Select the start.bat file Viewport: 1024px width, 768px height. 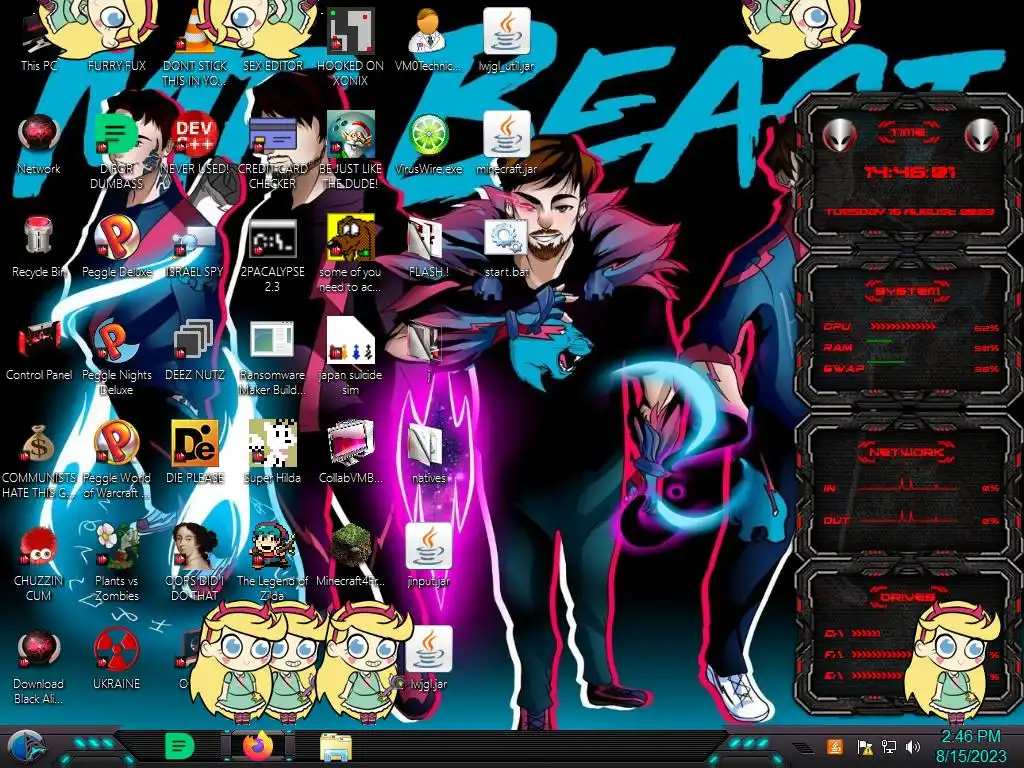[506, 247]
